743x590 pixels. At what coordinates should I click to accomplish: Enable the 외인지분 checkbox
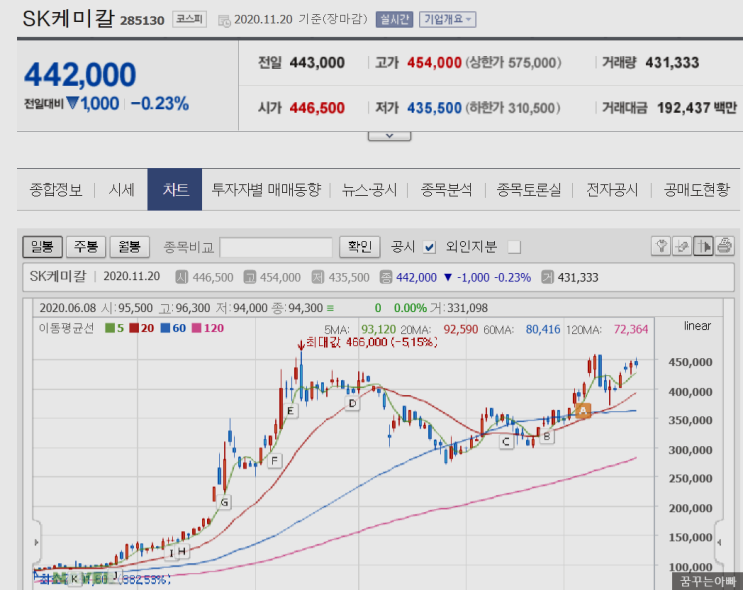click(514, 247)
